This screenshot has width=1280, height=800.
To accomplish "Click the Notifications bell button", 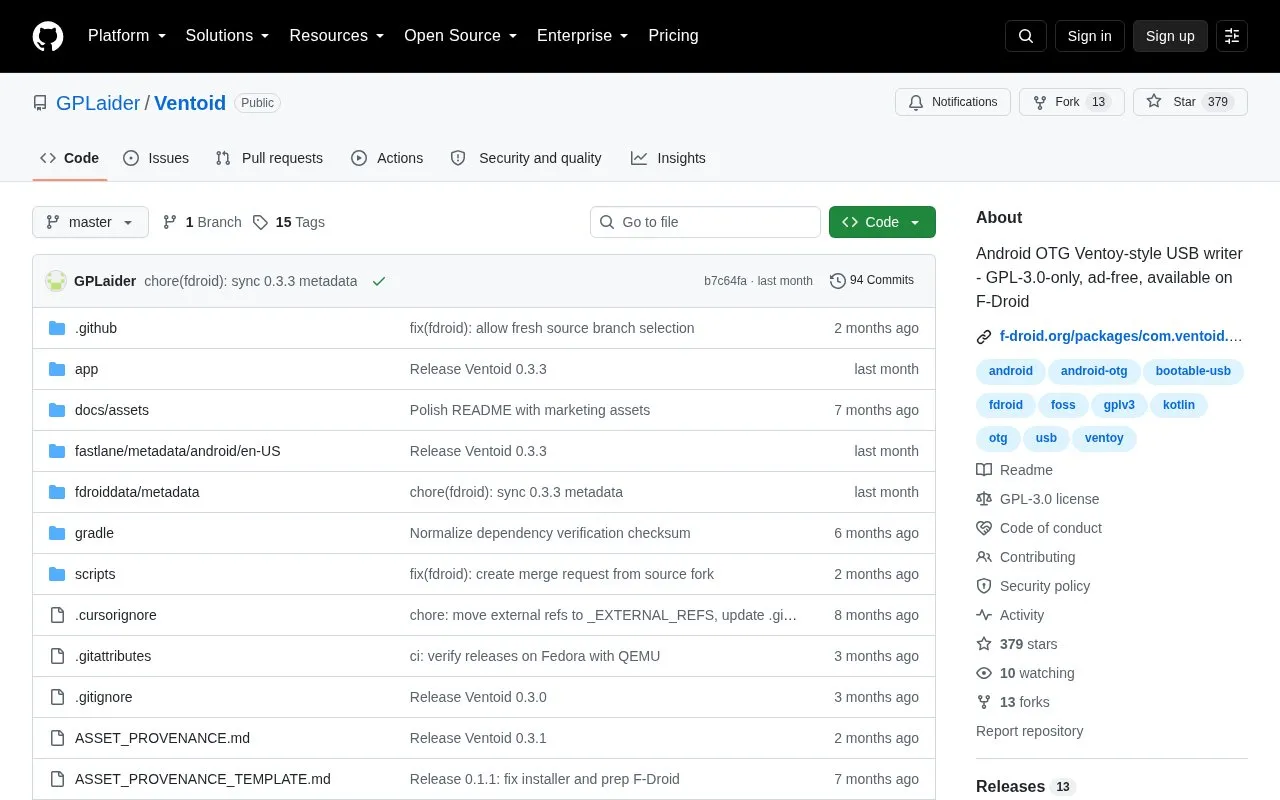I will pos(953,102).
